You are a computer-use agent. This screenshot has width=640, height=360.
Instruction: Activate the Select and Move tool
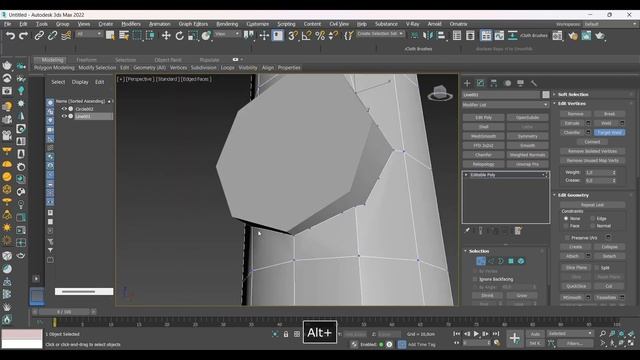coord(166,36)
